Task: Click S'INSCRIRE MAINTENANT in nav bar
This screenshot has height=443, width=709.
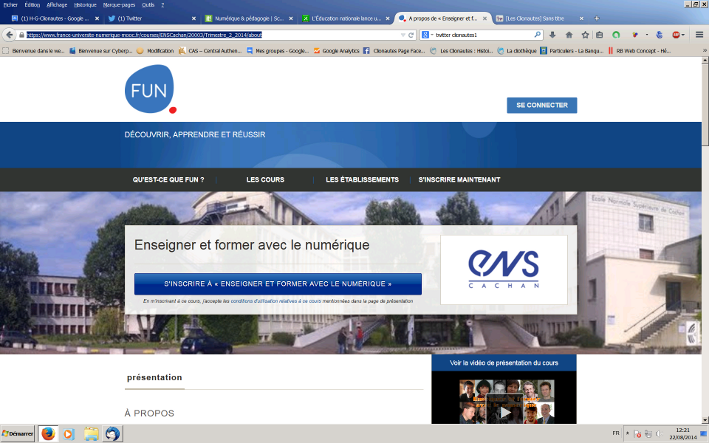Action: [459, 179]
